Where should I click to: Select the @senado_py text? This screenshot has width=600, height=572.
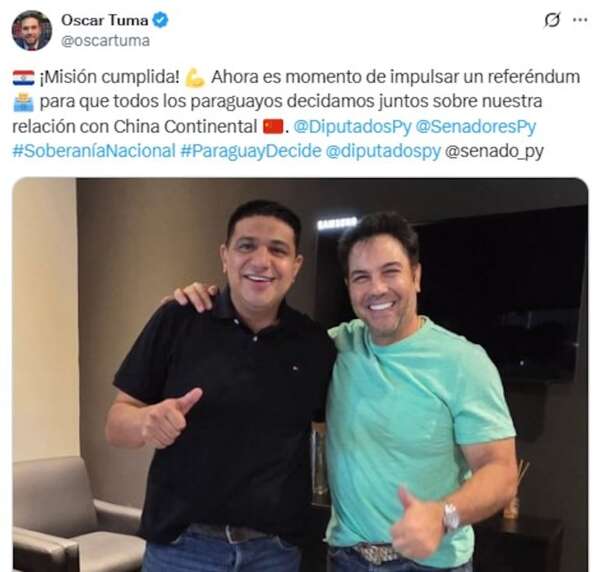pos(494,151)
